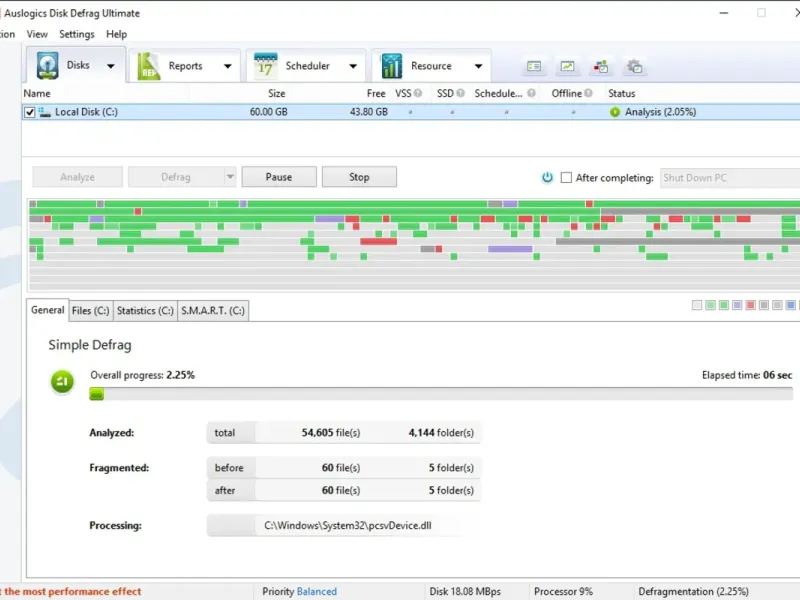Click Defragmentation (2.25%) status entry

pyautogui.click(x=693, y=591)
